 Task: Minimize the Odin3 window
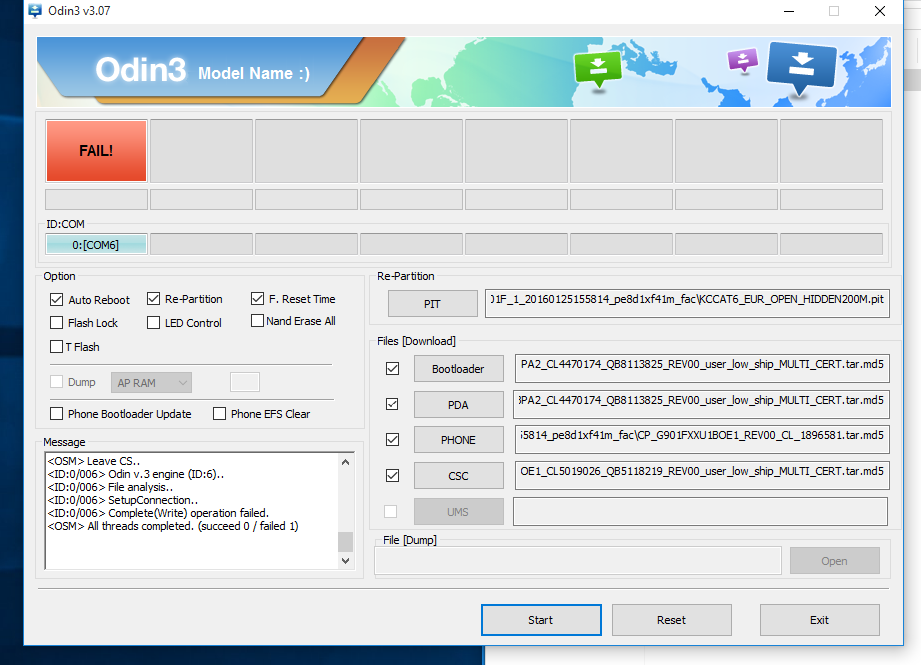(789, 11)
